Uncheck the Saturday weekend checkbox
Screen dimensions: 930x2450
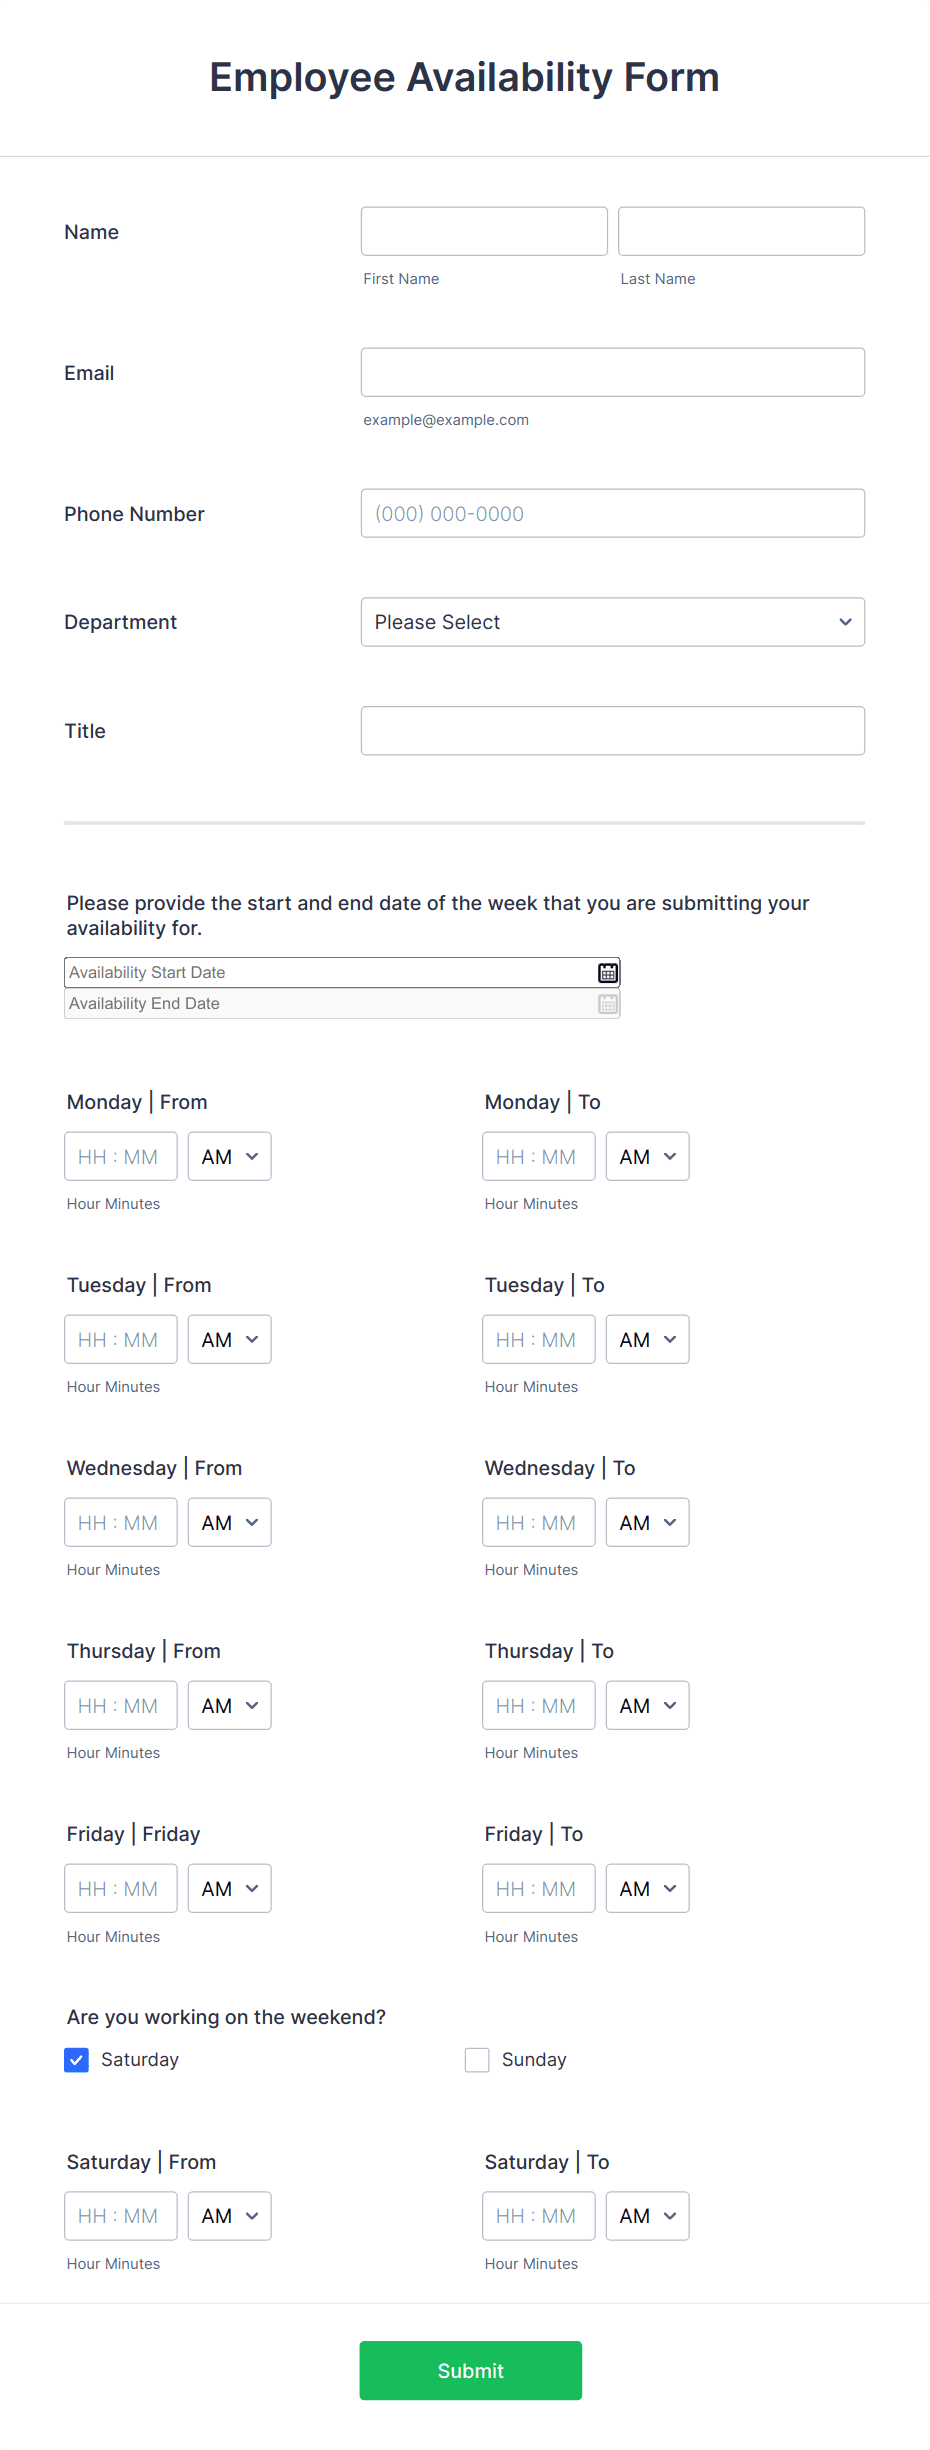(77, 2060)
